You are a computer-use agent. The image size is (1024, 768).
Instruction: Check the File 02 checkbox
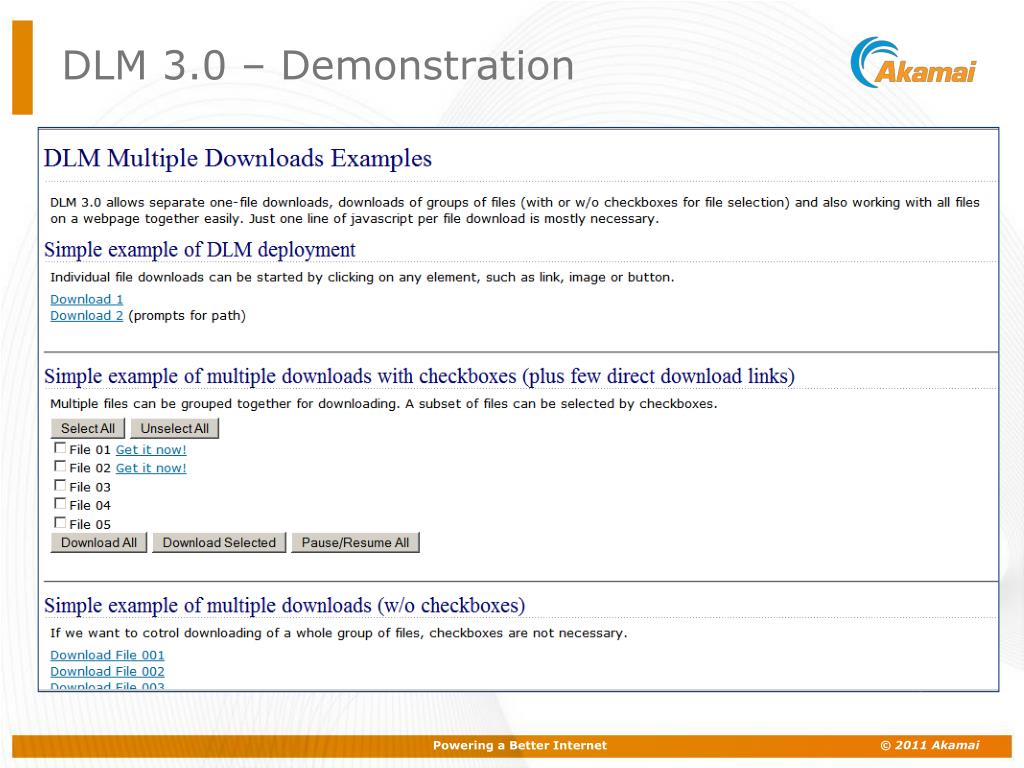click(60, 466)
